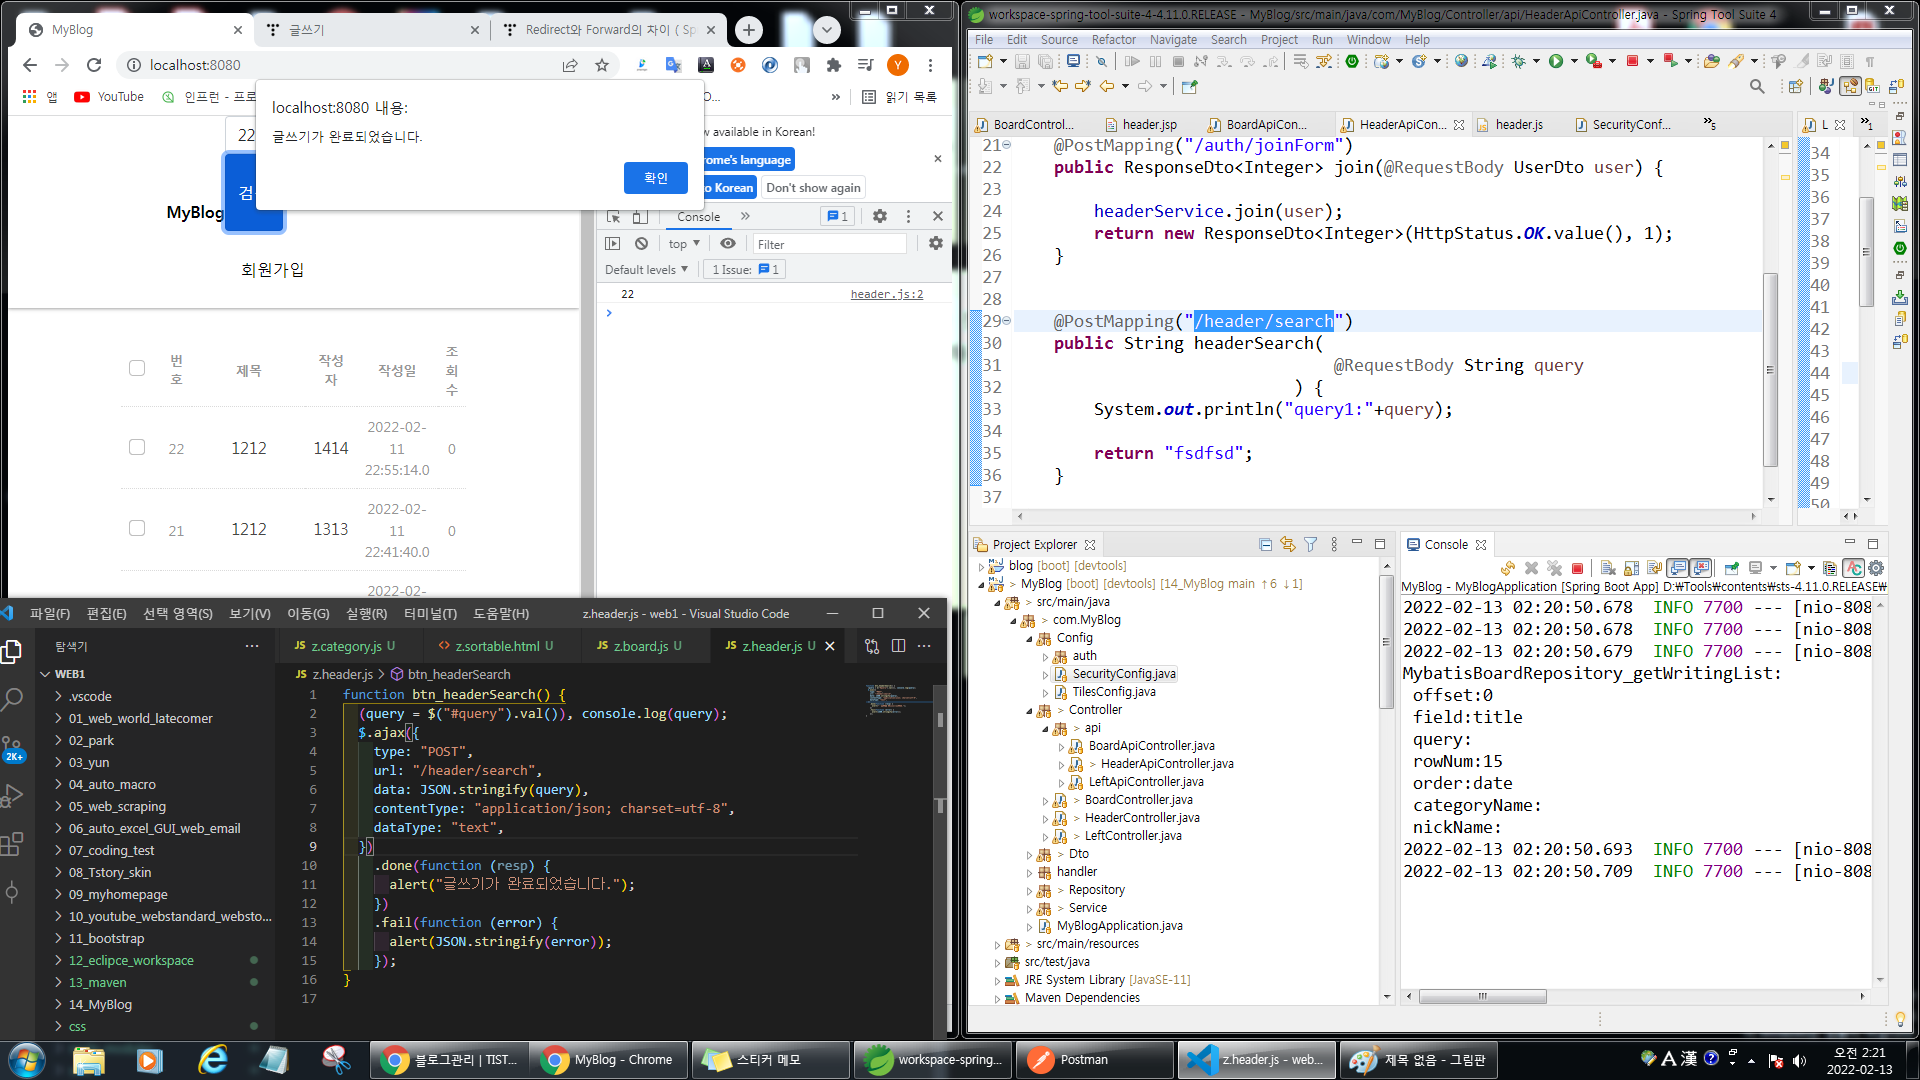Terminate app with Console red stop icon
Screen dimensions: 1920x1080
(1578, 568)
